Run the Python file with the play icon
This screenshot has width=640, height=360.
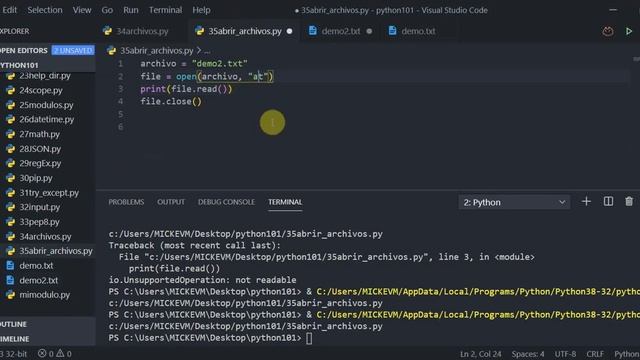click(629, 31)
